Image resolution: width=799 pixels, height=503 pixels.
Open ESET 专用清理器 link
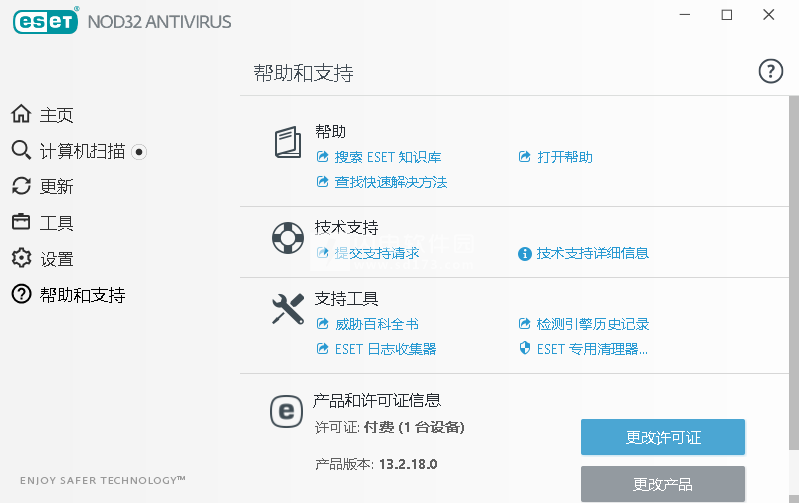point(592,349)
